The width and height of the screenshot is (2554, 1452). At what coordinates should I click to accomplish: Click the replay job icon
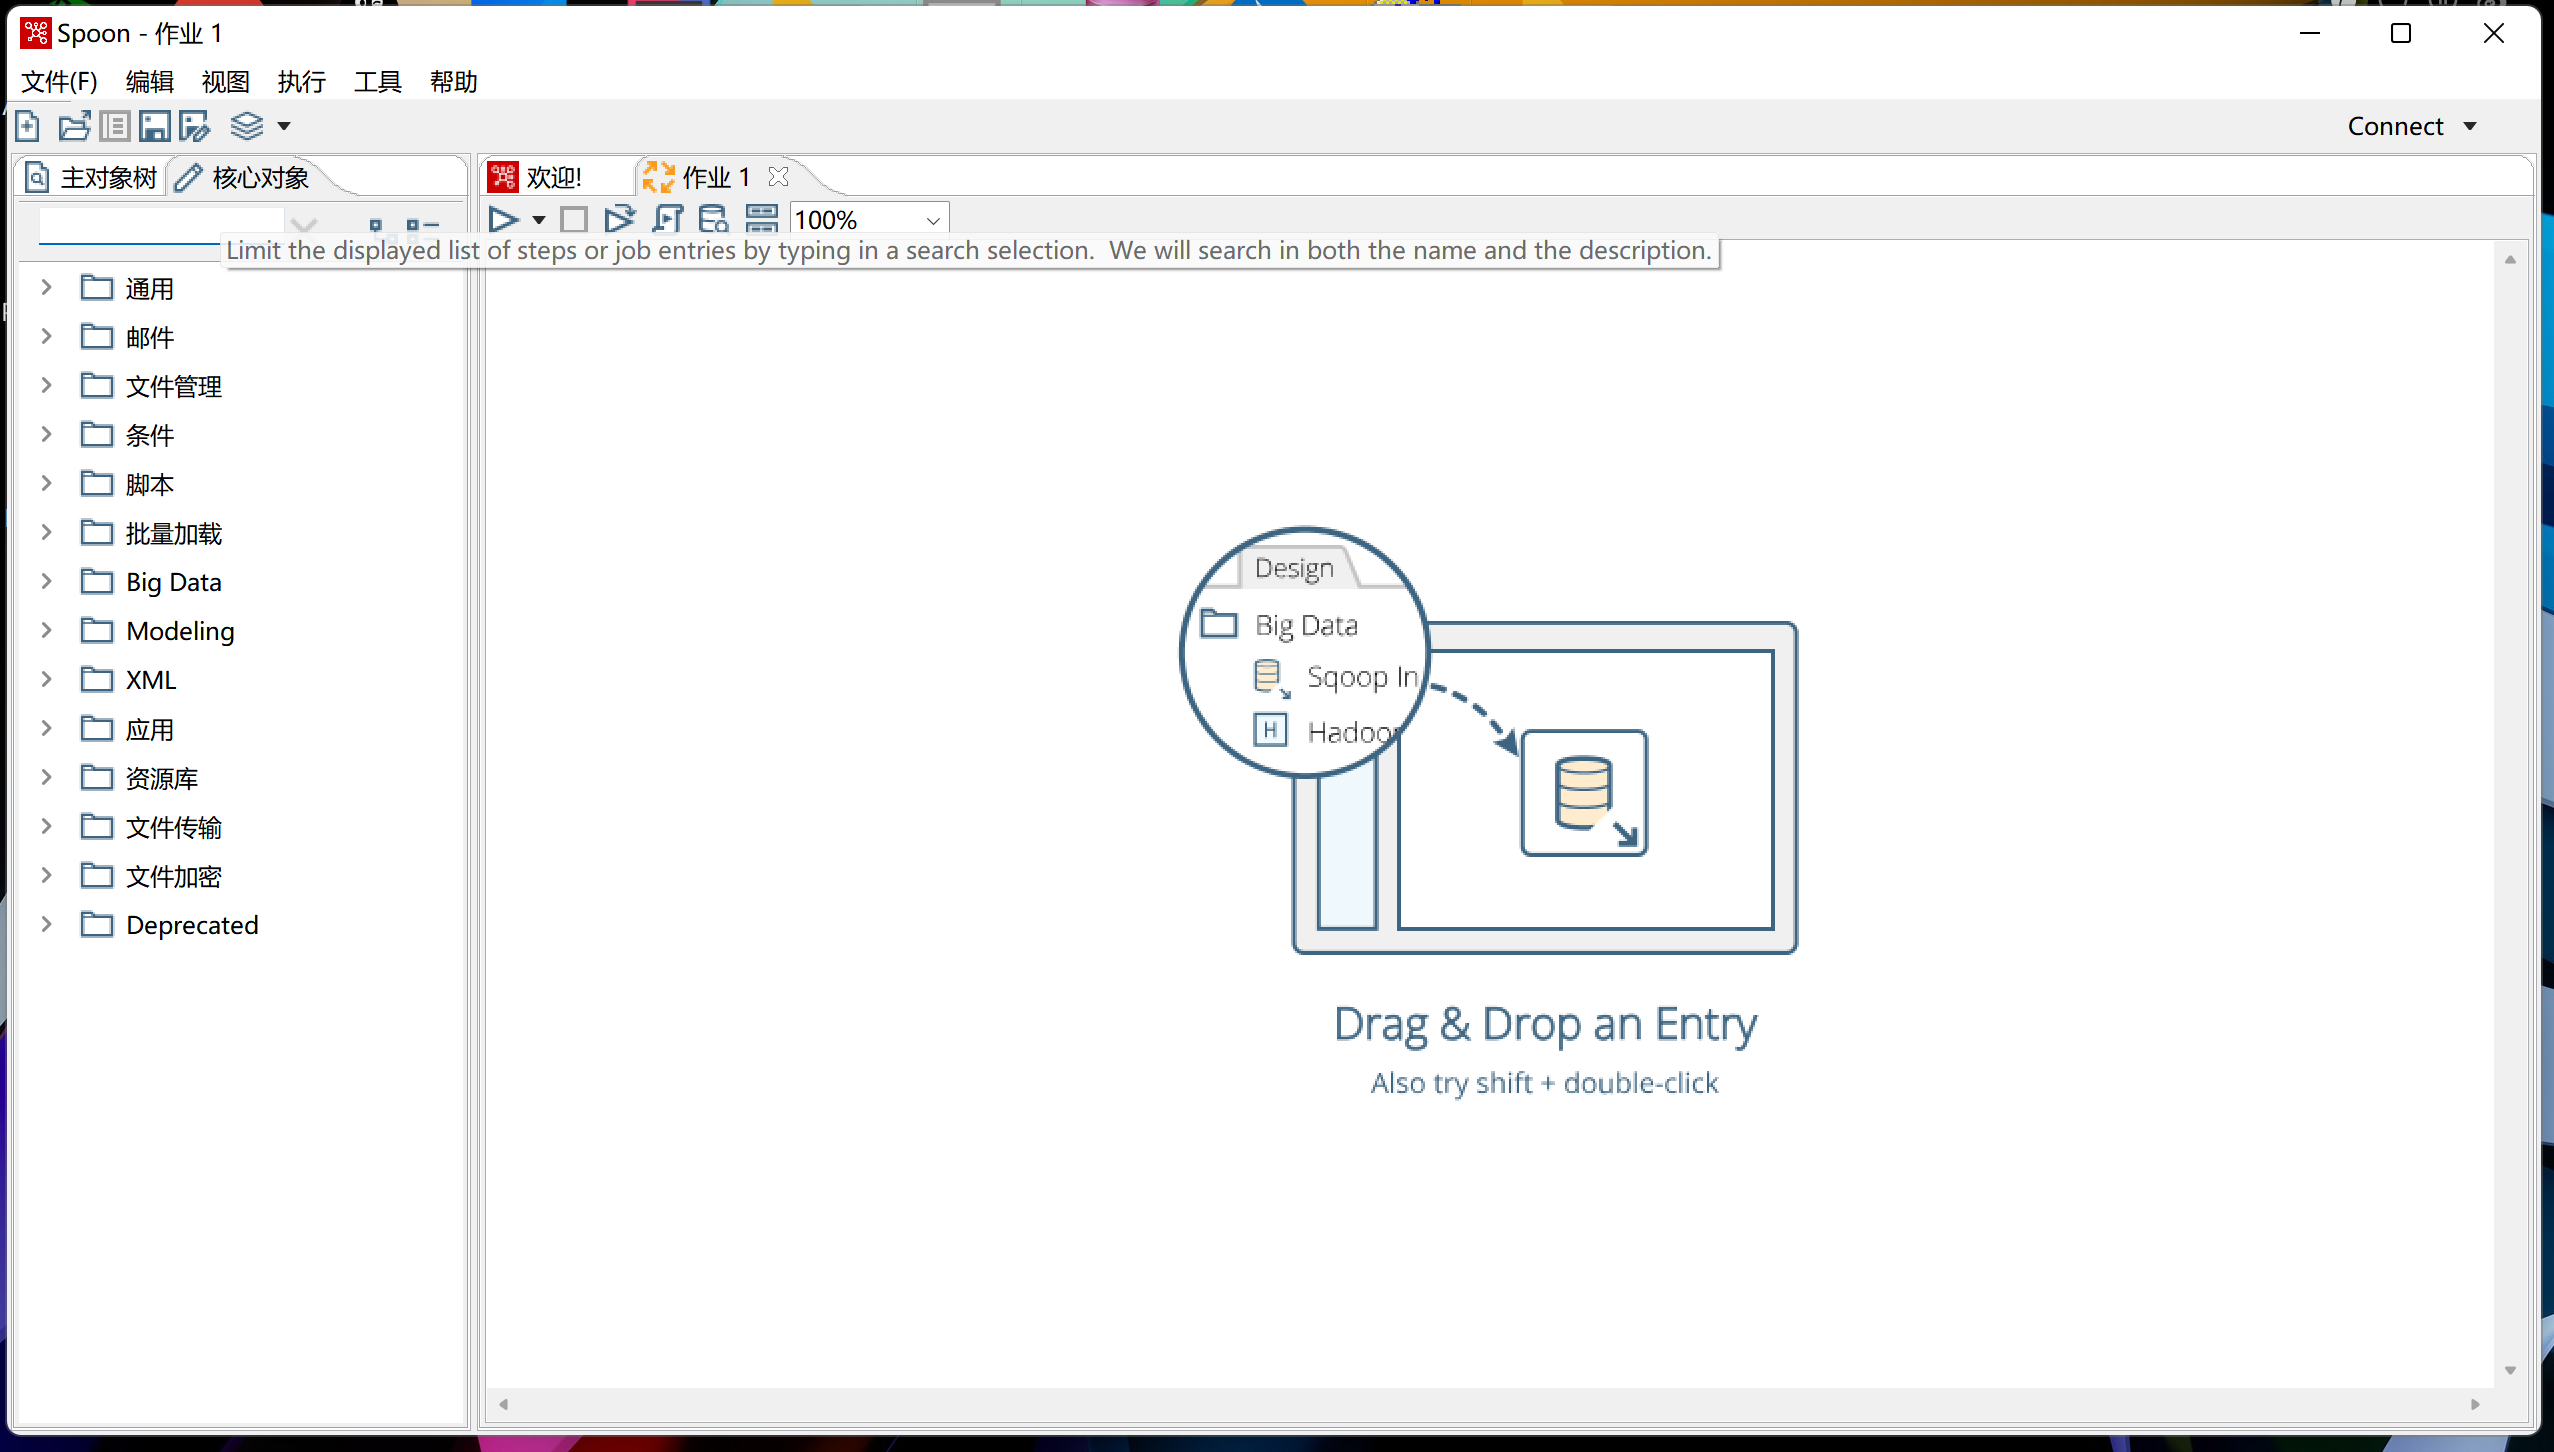[x=620, y=219]
